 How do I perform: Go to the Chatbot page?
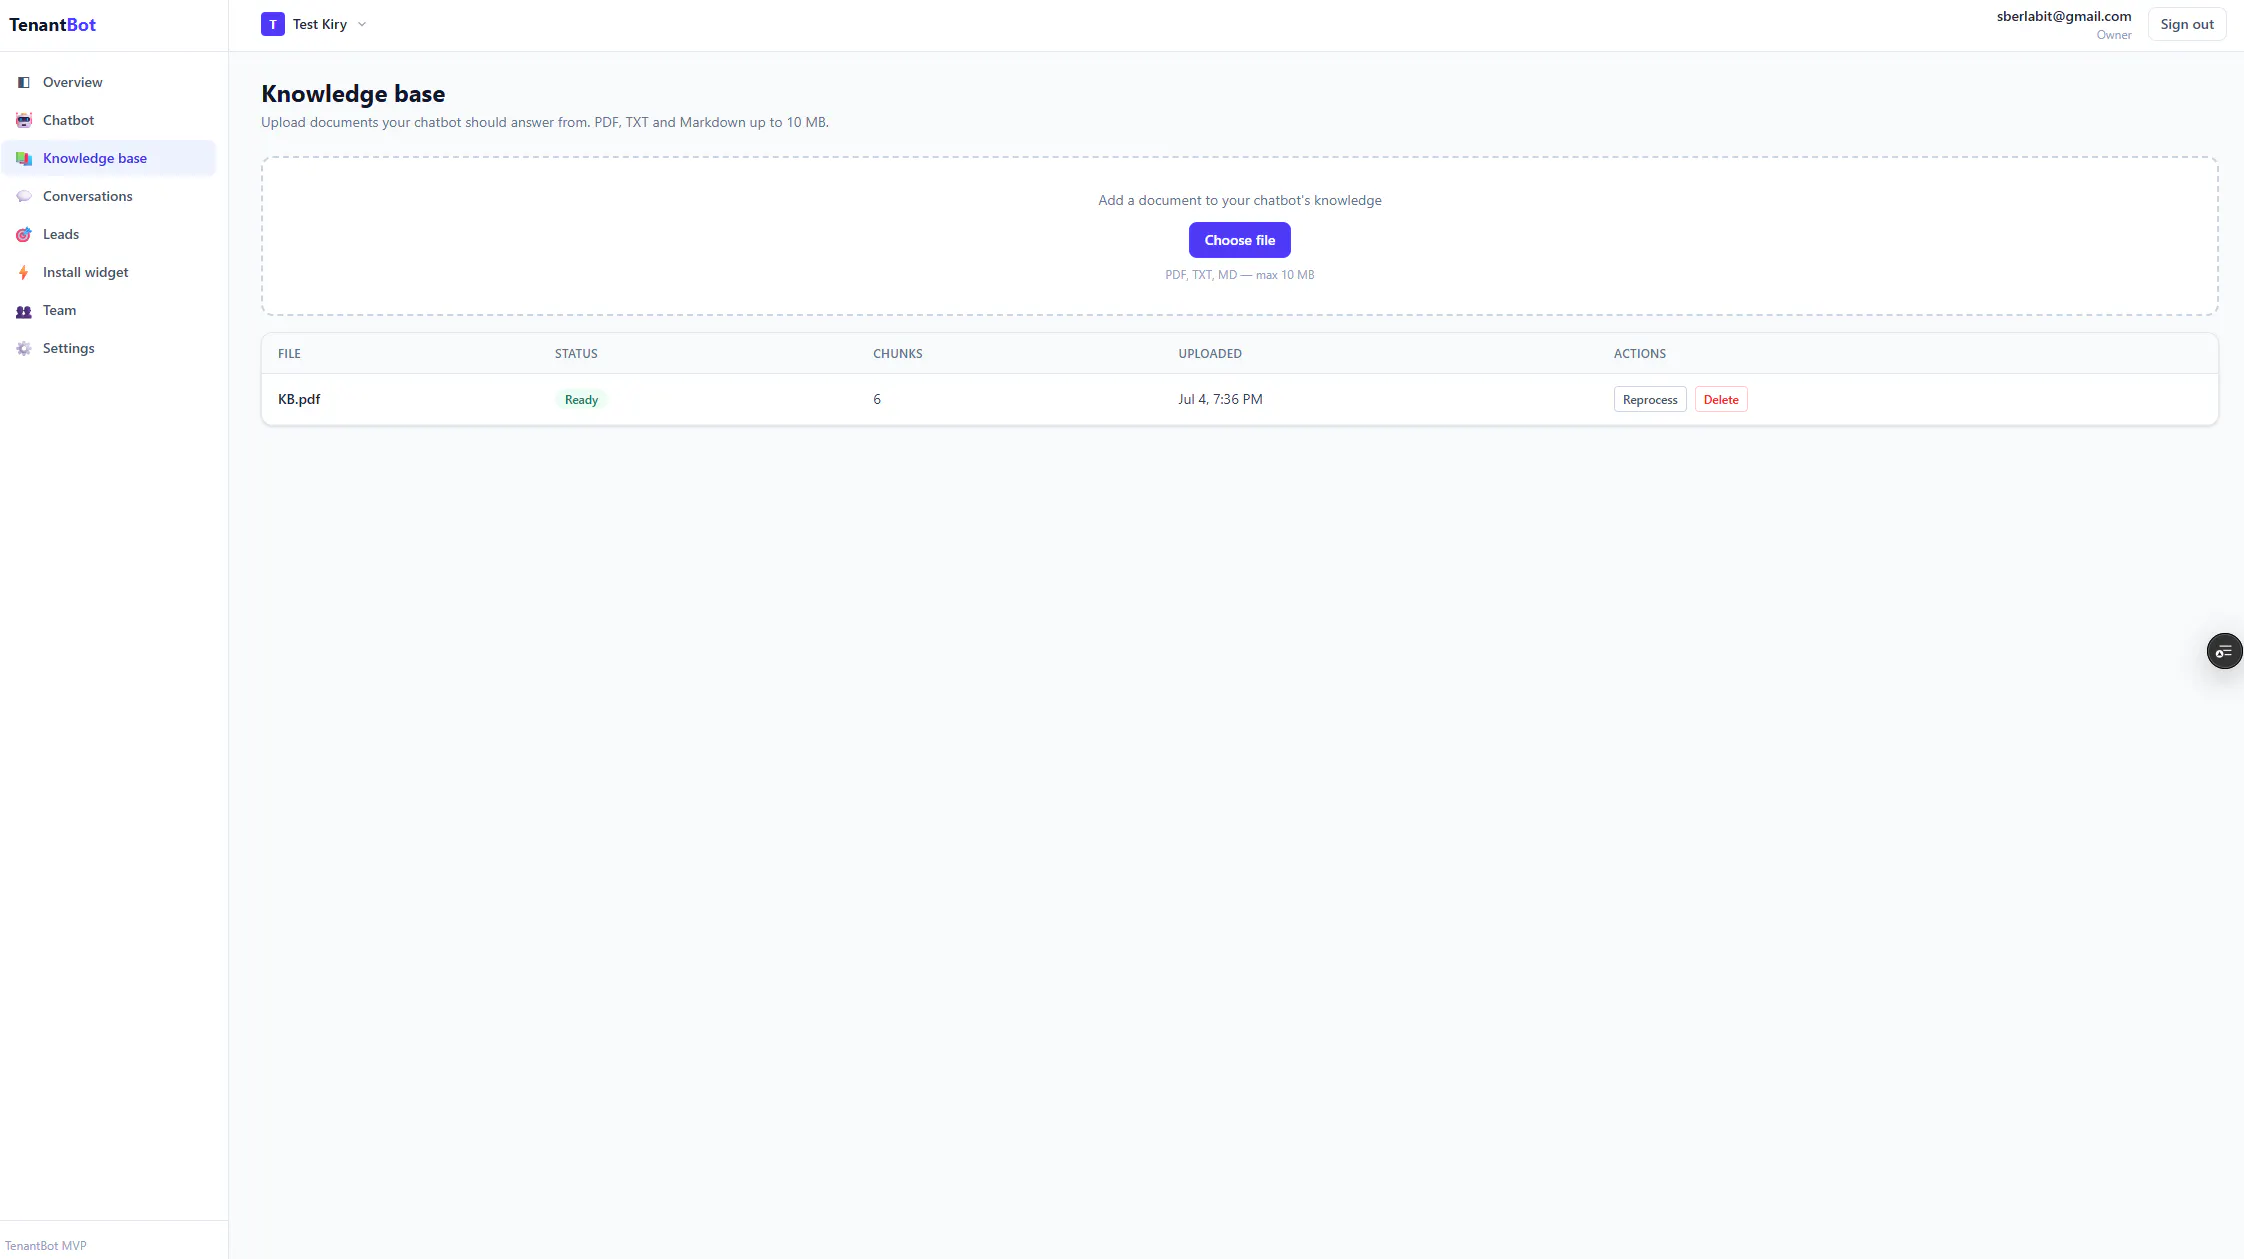coord(108,120)
